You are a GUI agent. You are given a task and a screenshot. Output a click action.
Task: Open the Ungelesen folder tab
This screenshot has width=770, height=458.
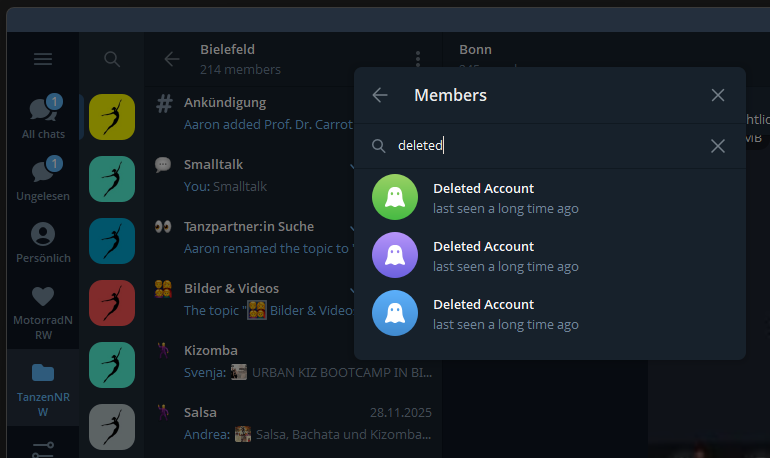tap(43, 179)
